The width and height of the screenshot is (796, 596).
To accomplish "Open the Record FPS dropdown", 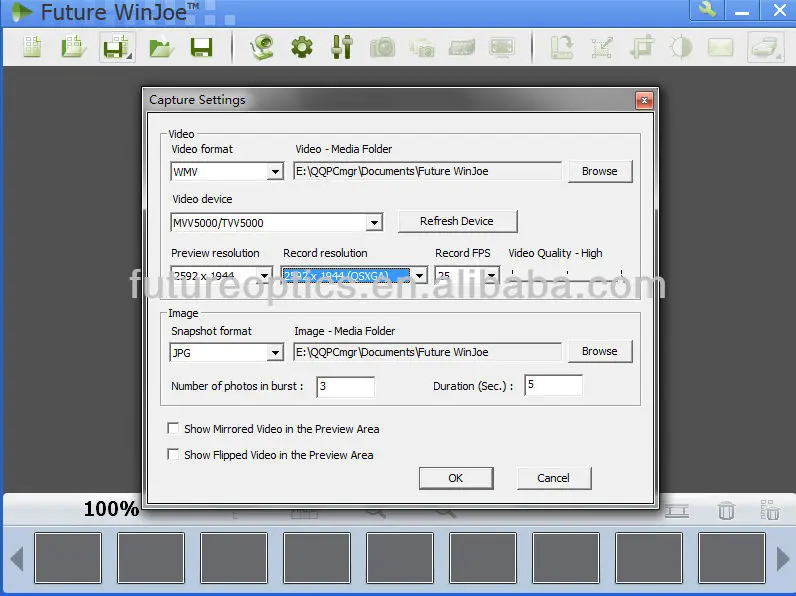I will [x=491, y=276].
